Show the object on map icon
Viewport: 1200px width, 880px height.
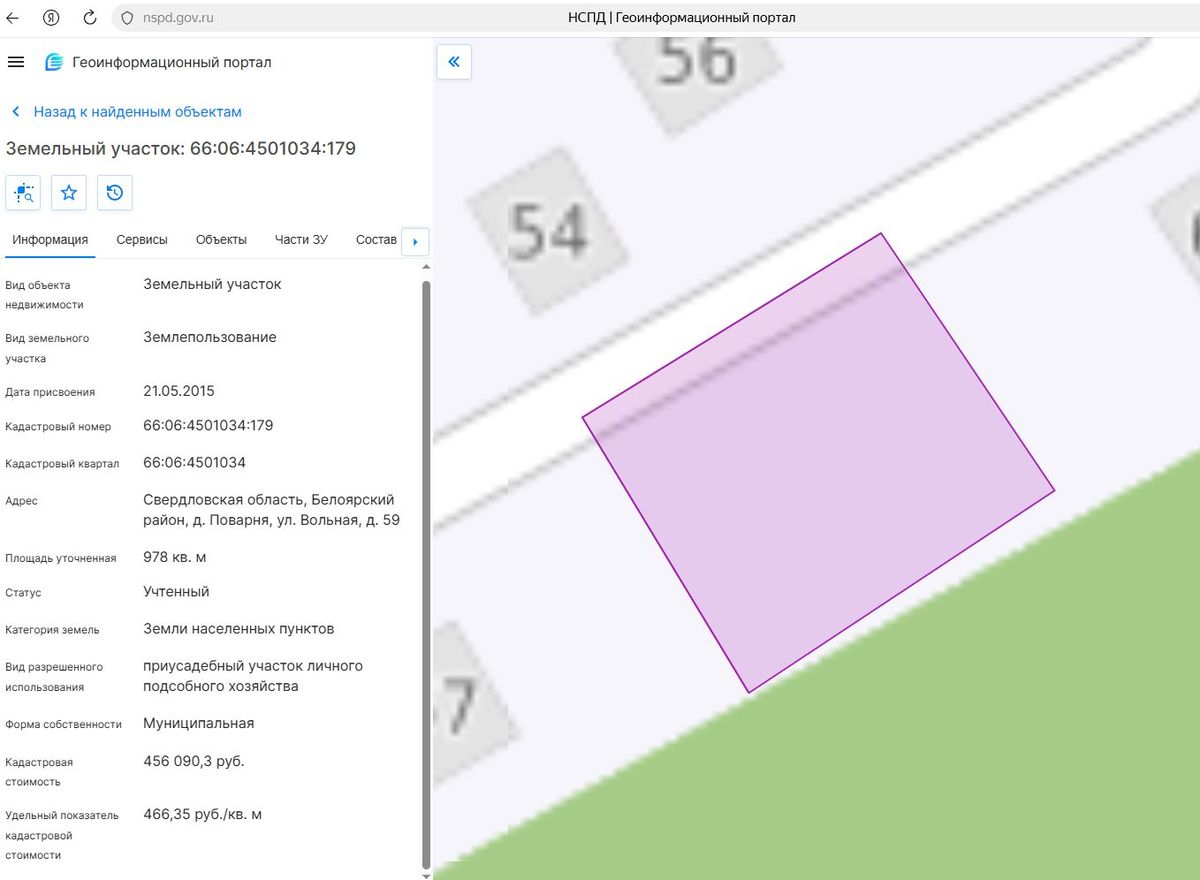pyautogui.click(x=23, y=192)
